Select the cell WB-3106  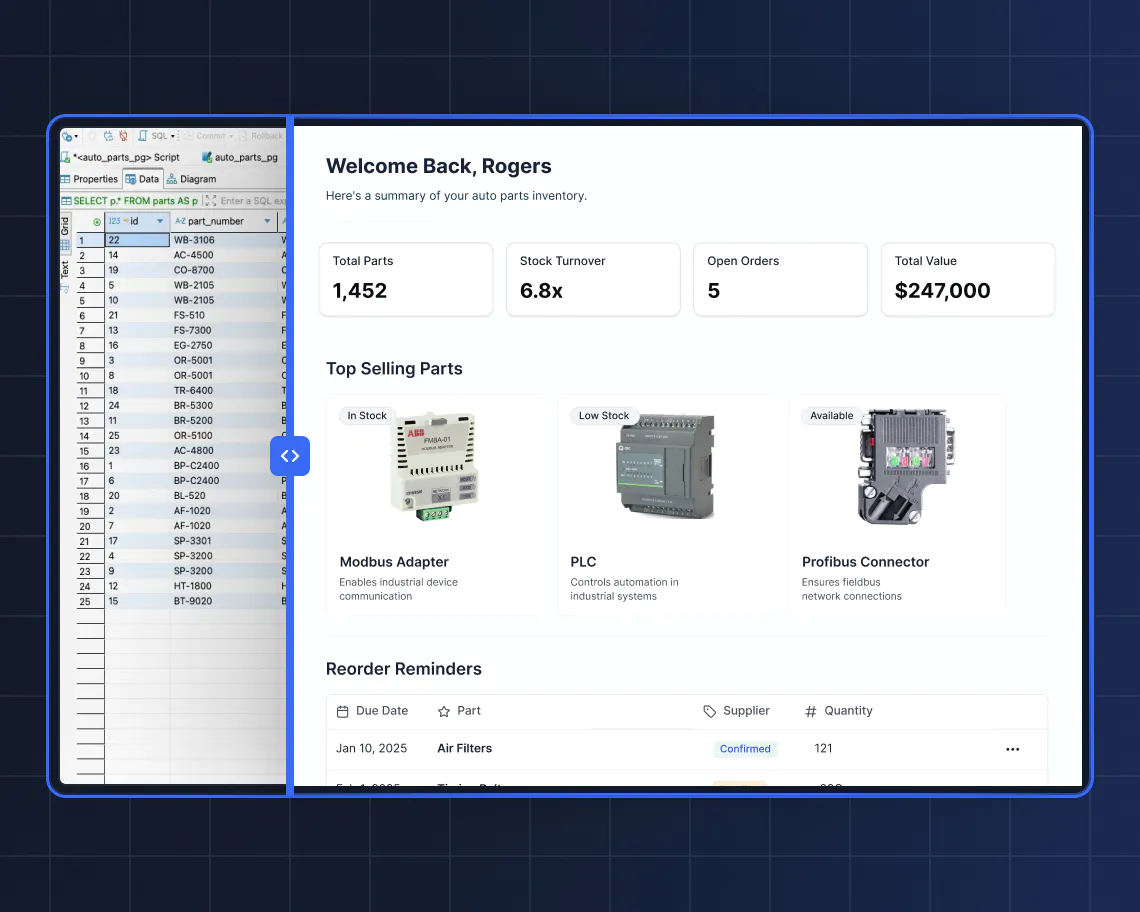pos(225,240)
